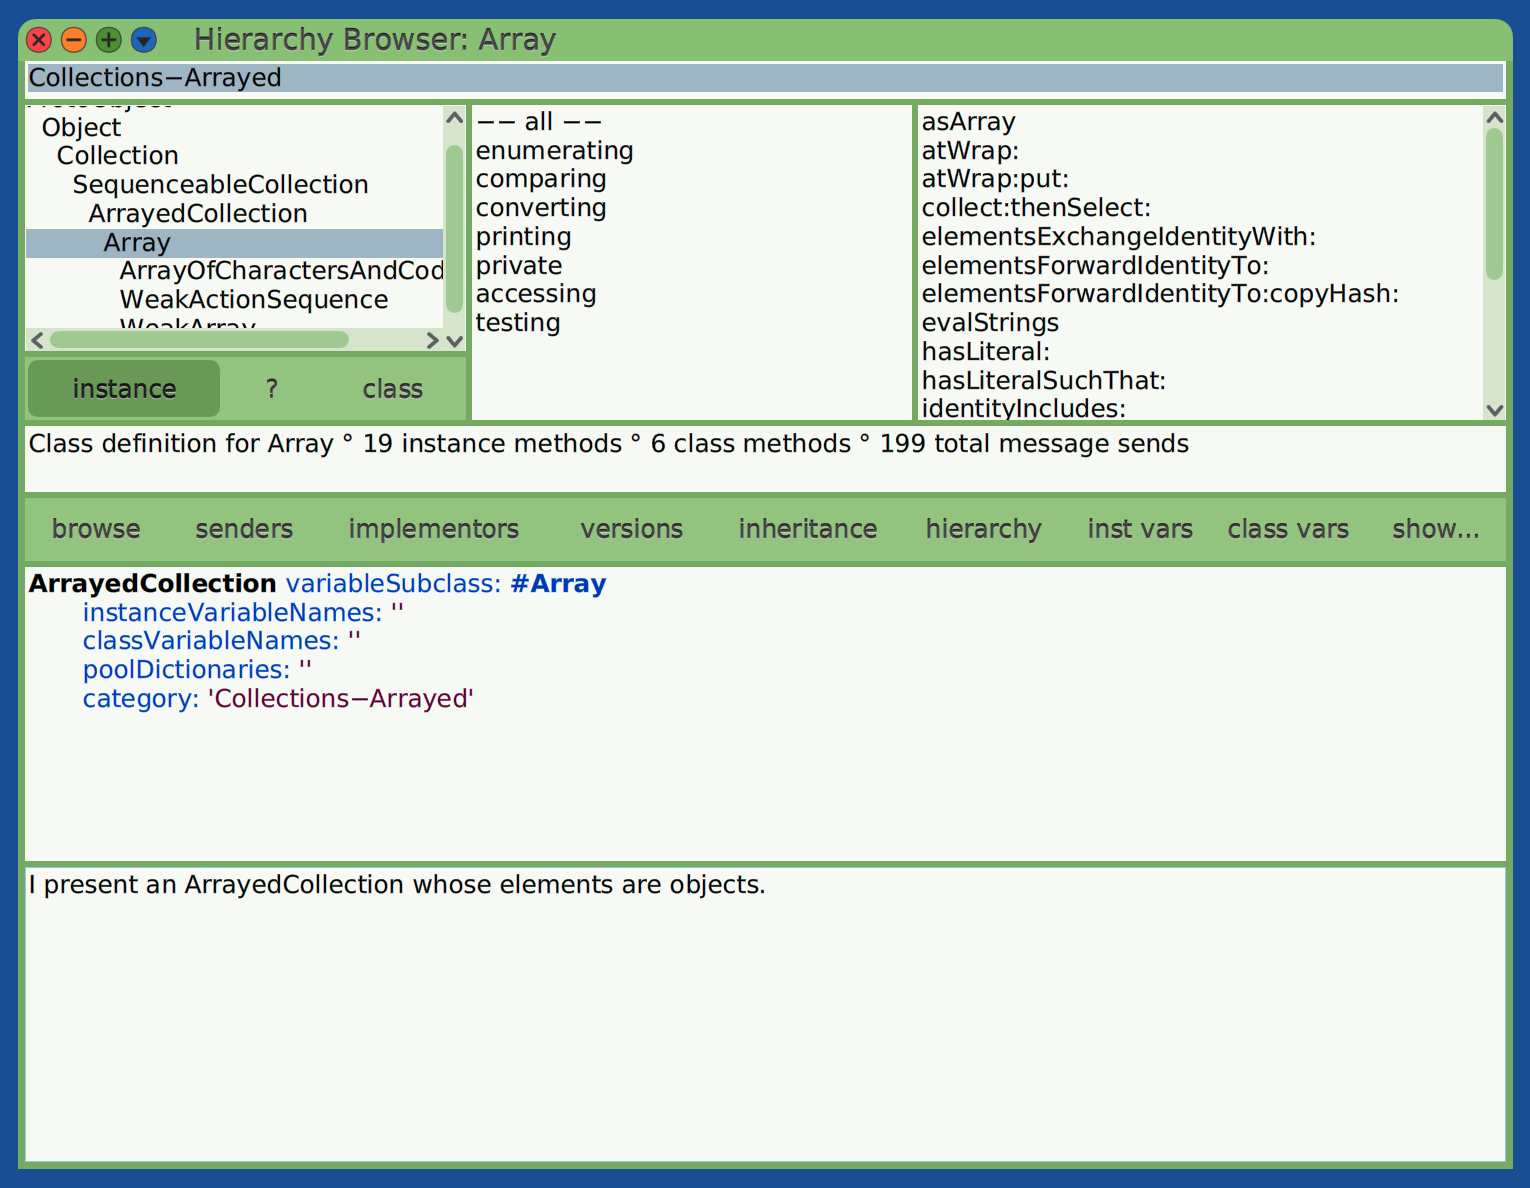
Task: Click the left arrow of the horizontal scrollbar
Action: coord(37,340)
